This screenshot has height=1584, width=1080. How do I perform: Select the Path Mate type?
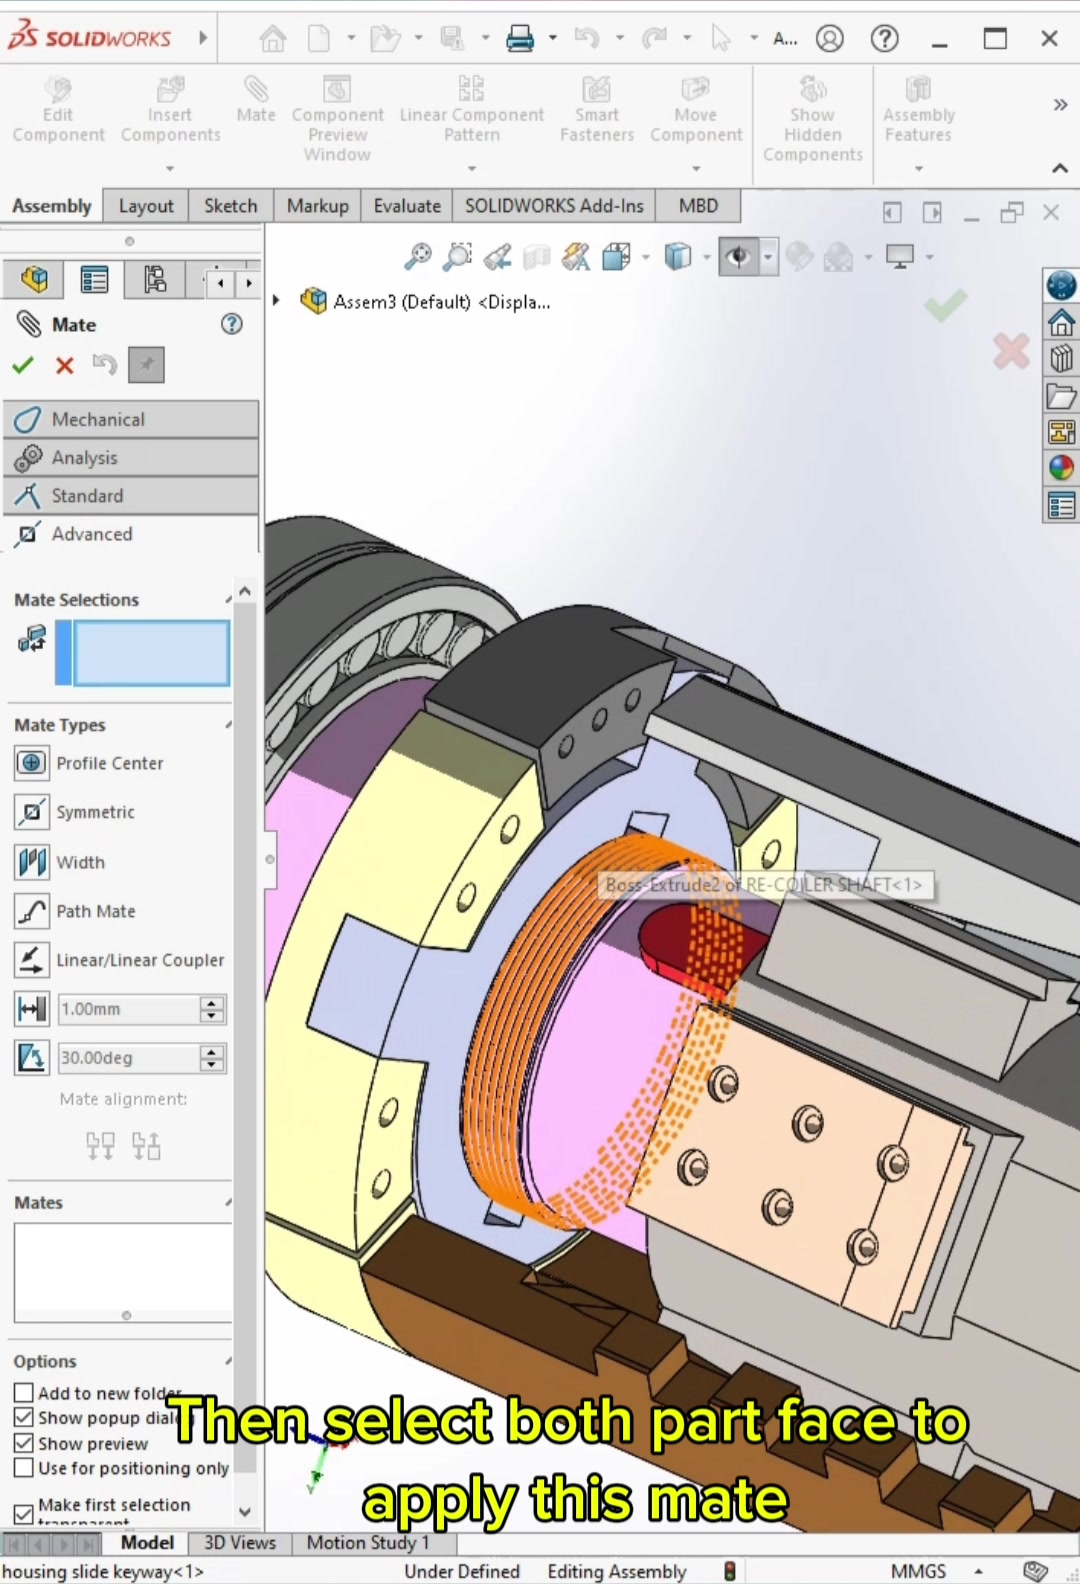[75, 911]
